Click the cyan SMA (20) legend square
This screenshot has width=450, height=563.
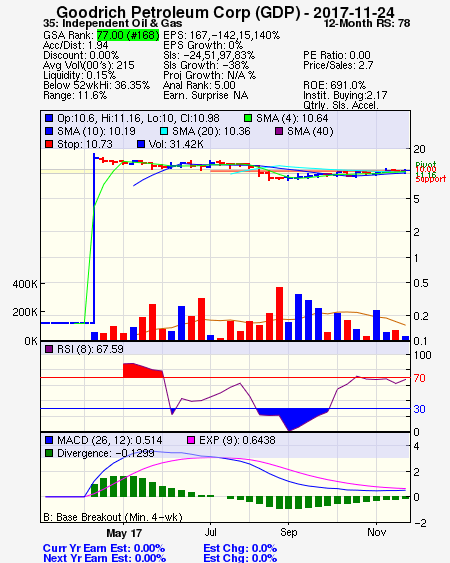click(164, 131)
